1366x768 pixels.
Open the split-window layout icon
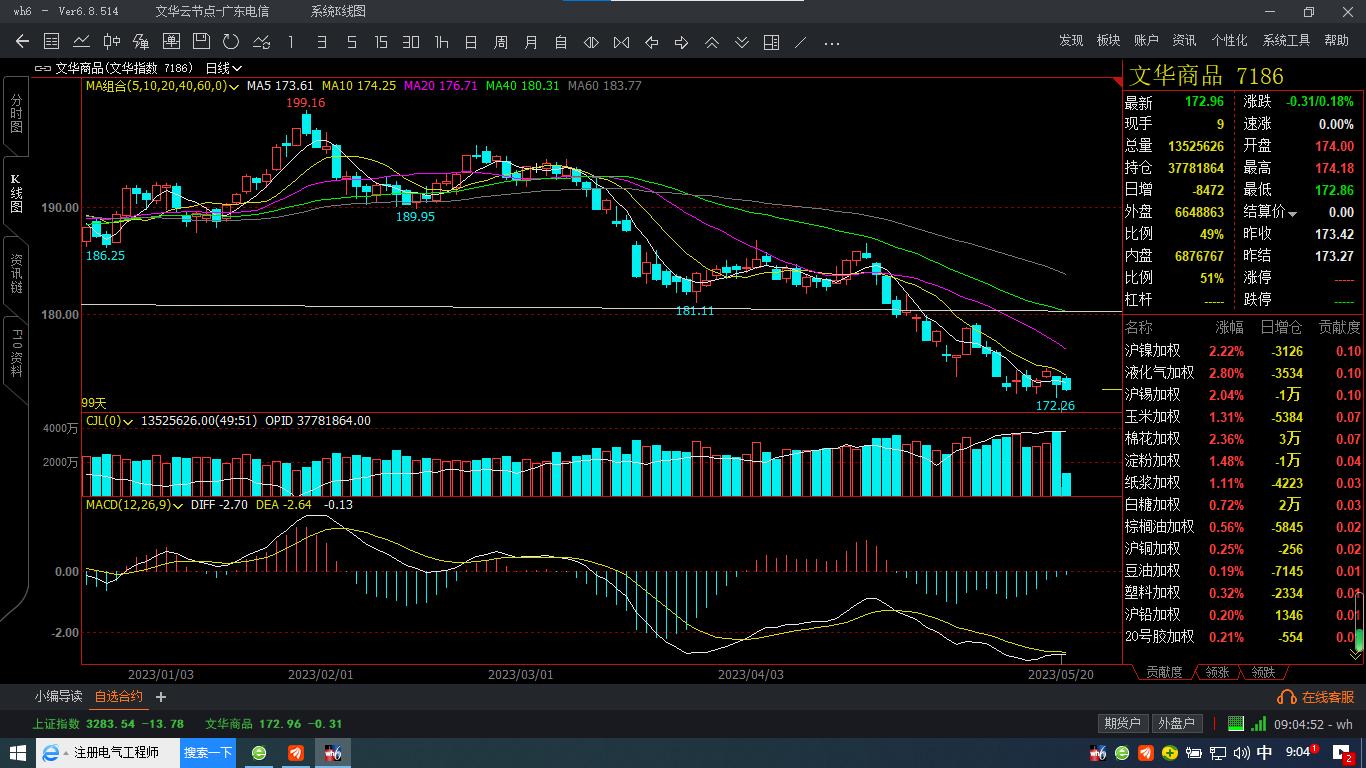[x=771, y=42]
